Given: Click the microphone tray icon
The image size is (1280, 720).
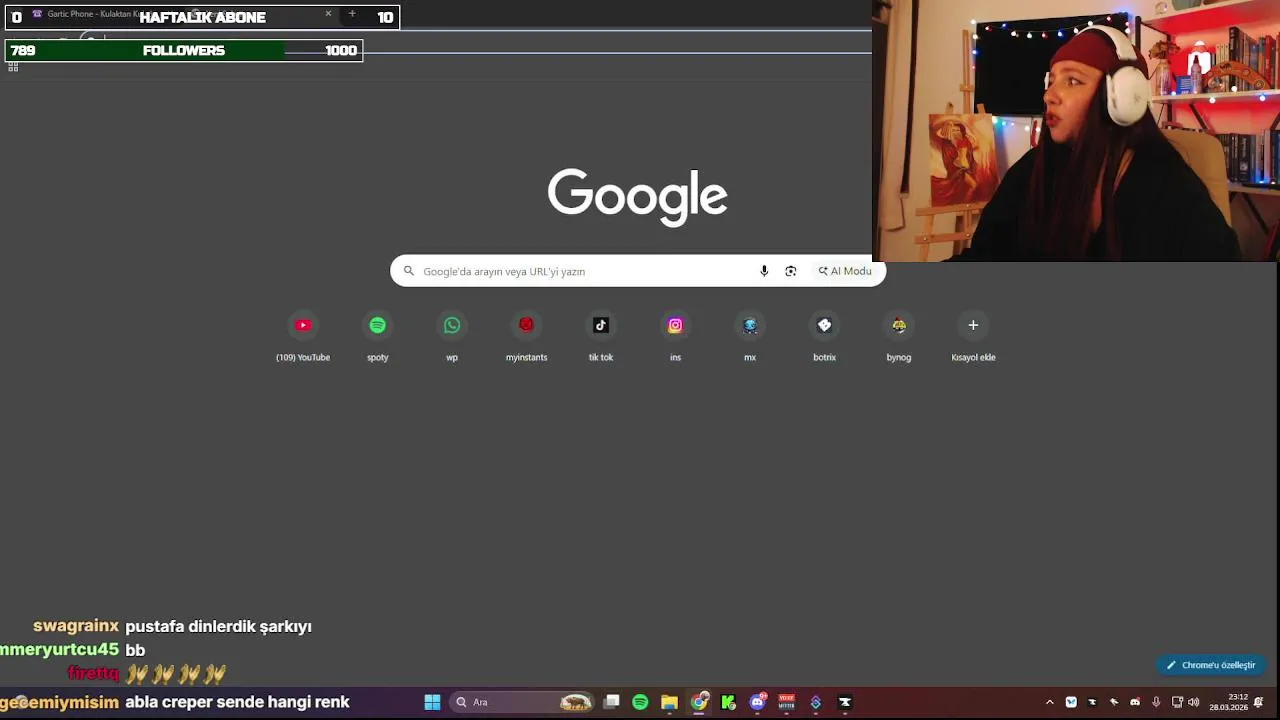Looking at the screenshot, I should [1156, 702].
